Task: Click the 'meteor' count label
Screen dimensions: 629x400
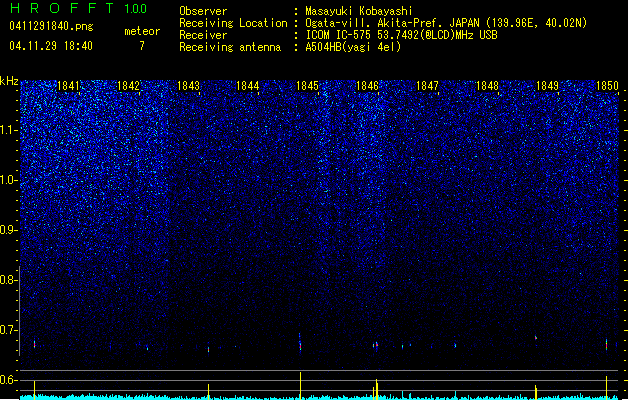Action: 142,31
